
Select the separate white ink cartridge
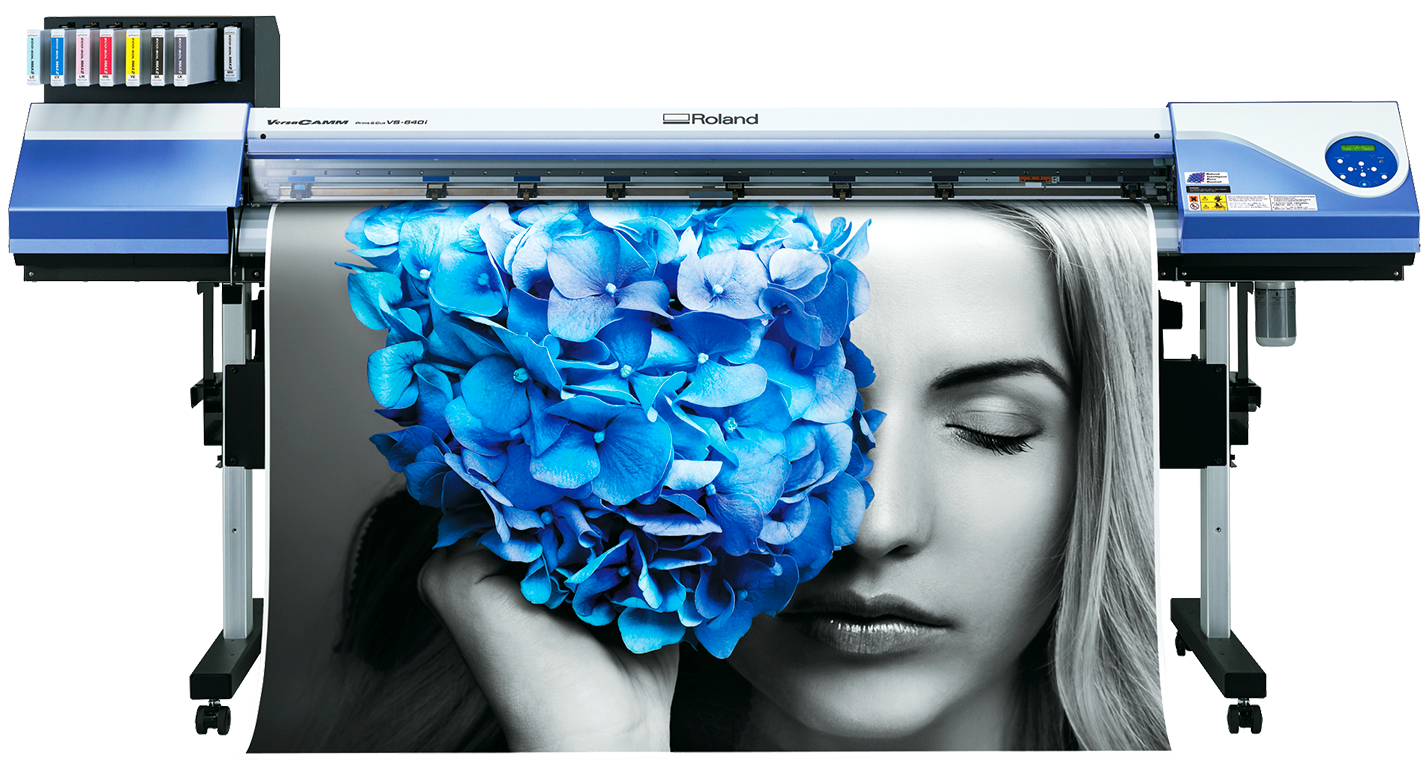pyautogui.click(x=231, y=54)
